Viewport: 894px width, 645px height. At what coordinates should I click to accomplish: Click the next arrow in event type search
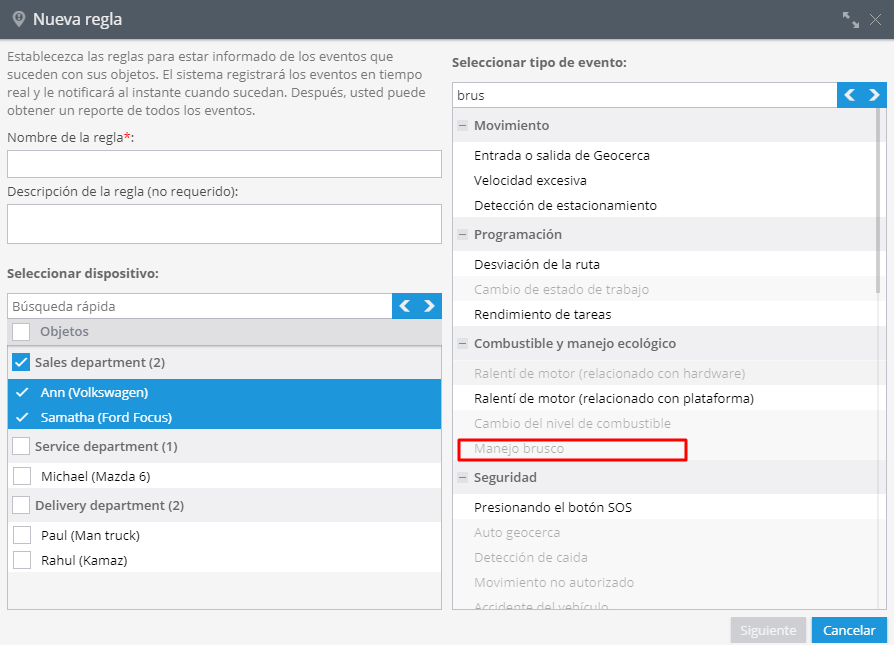click(874, 95)
